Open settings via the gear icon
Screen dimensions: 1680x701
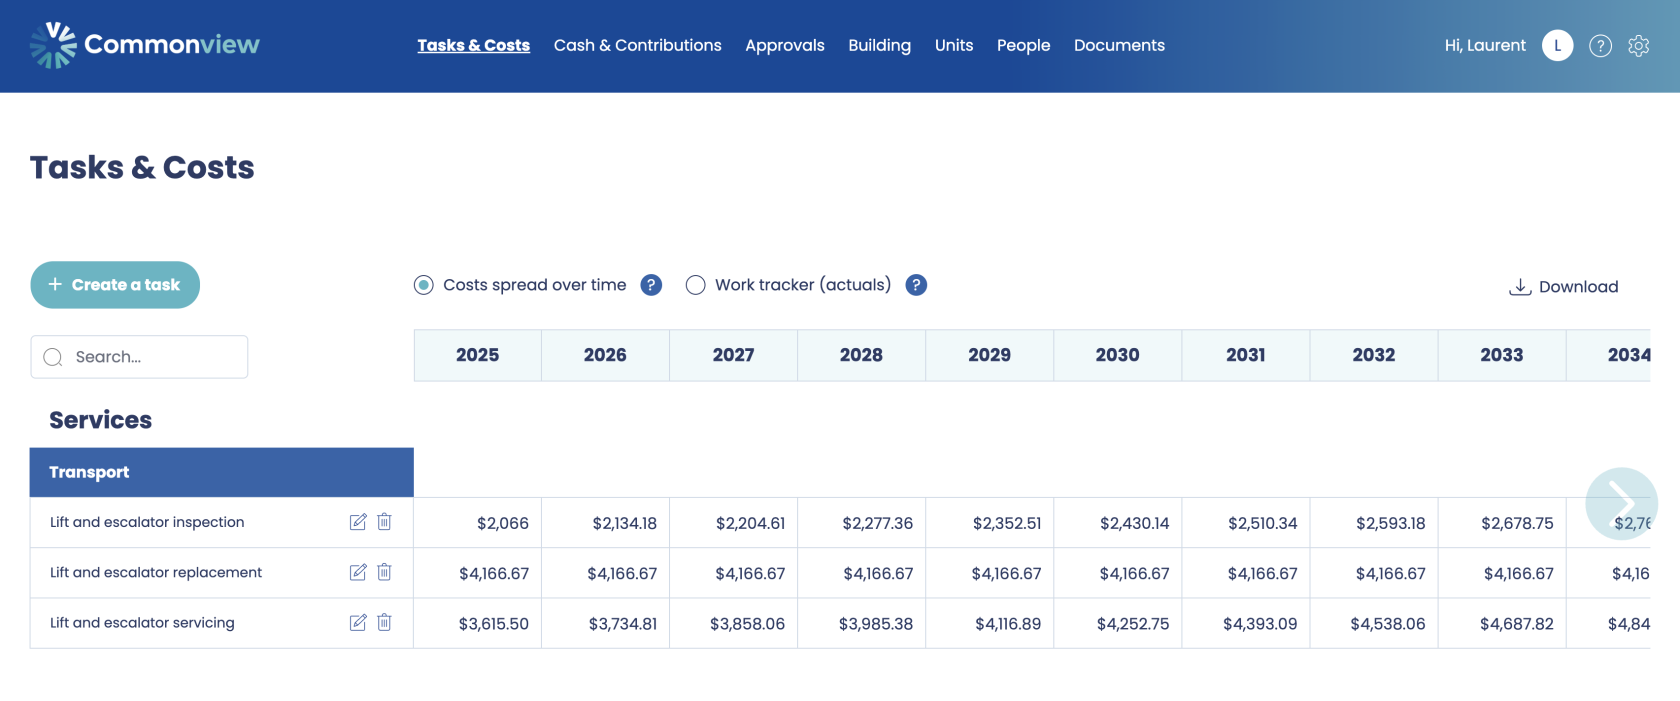click(1638, 46)
